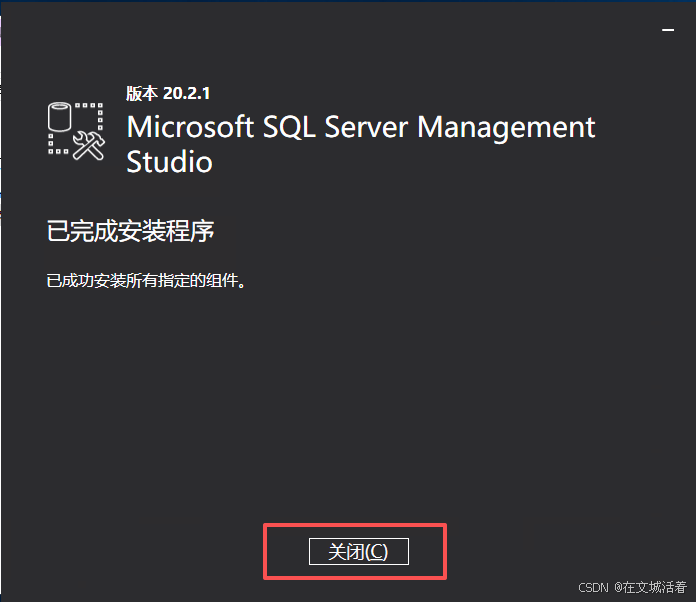
Task: Click the message 已成功安装所有指定的组件。
Action: click(x=146, y=281)
